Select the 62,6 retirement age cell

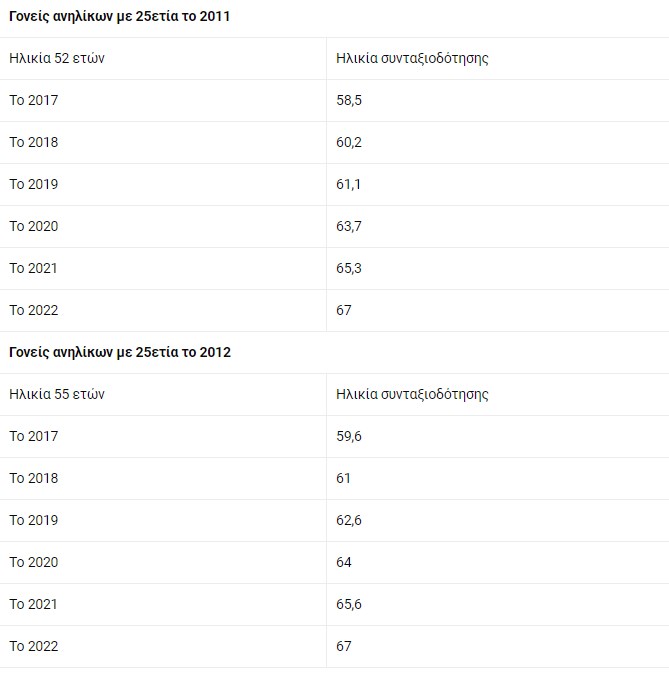[x=349, y=520]
